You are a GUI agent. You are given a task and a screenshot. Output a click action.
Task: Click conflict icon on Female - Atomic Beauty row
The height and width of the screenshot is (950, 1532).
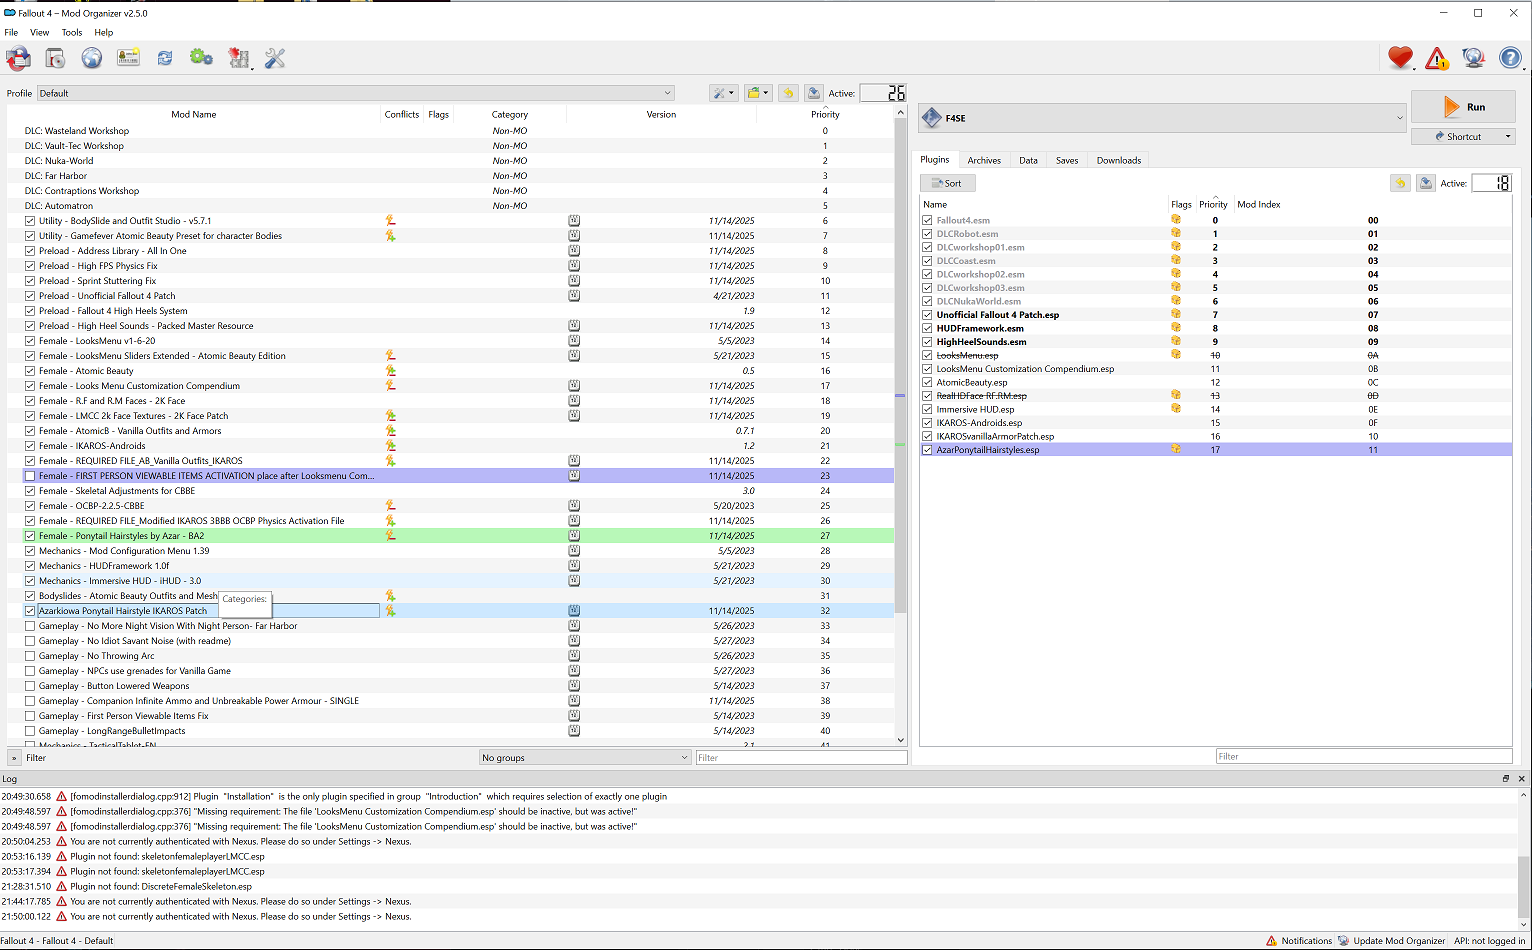tap(390, 371)
